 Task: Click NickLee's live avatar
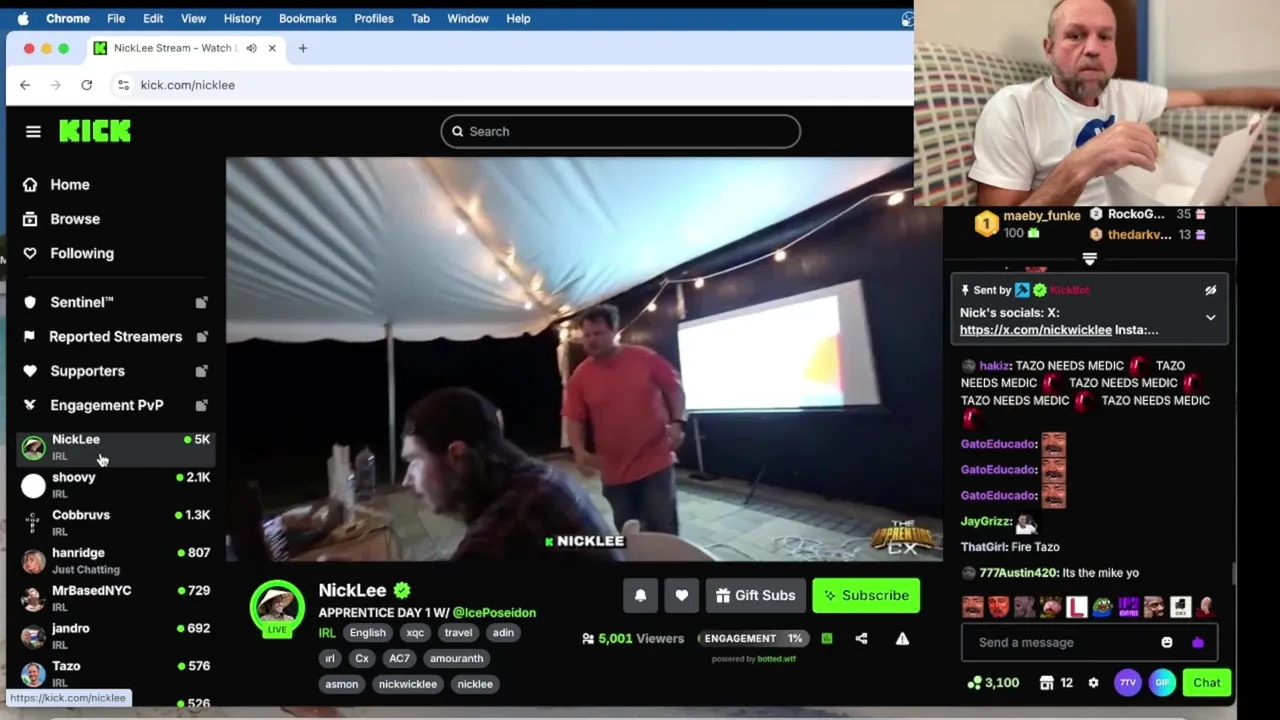(x=277, y=607)
